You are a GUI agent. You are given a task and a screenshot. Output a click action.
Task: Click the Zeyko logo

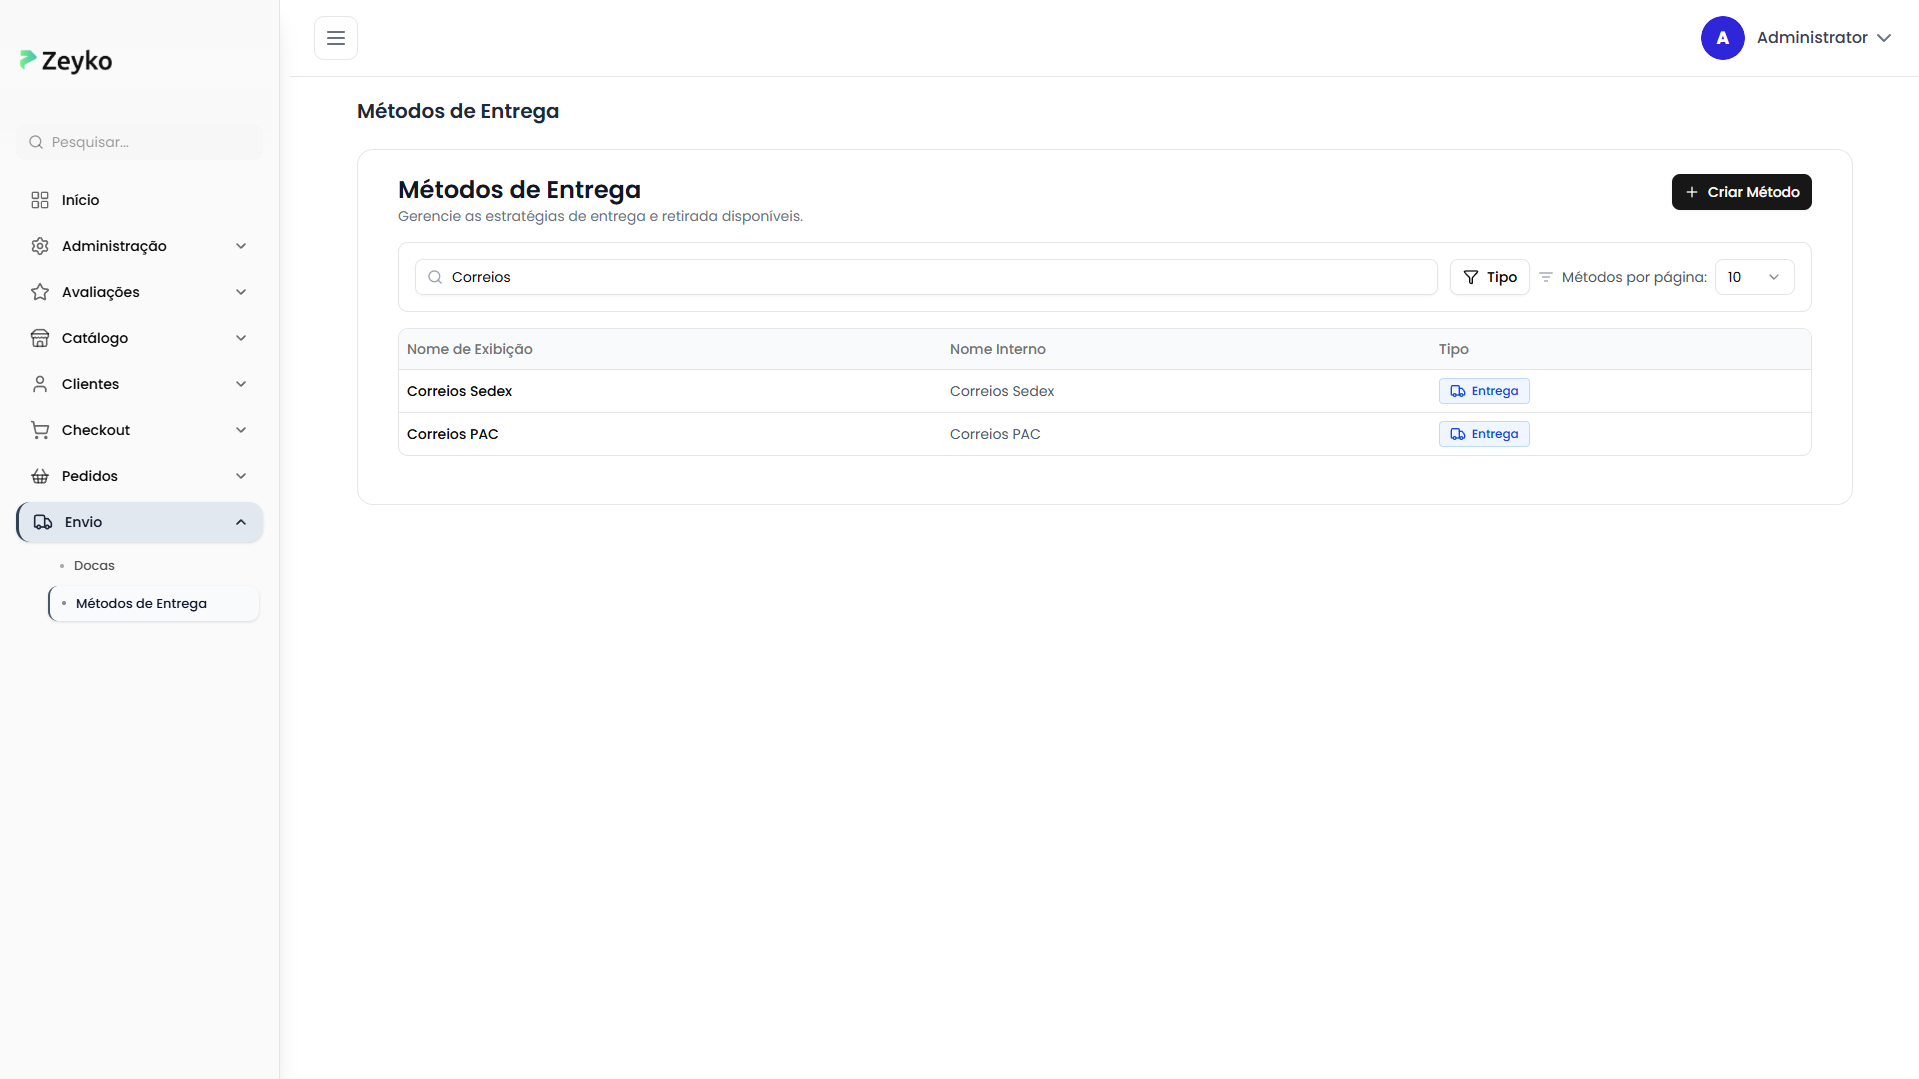pyautogui.click(x=66, y=61)
